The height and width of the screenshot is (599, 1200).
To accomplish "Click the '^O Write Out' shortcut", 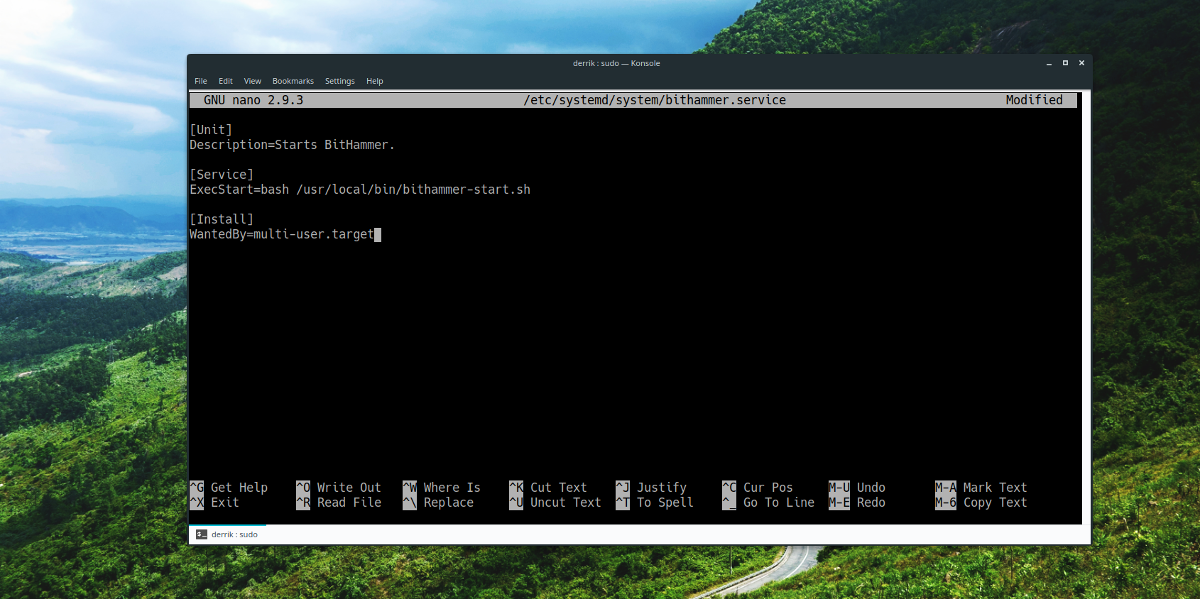I will click(x=339, y=488).
